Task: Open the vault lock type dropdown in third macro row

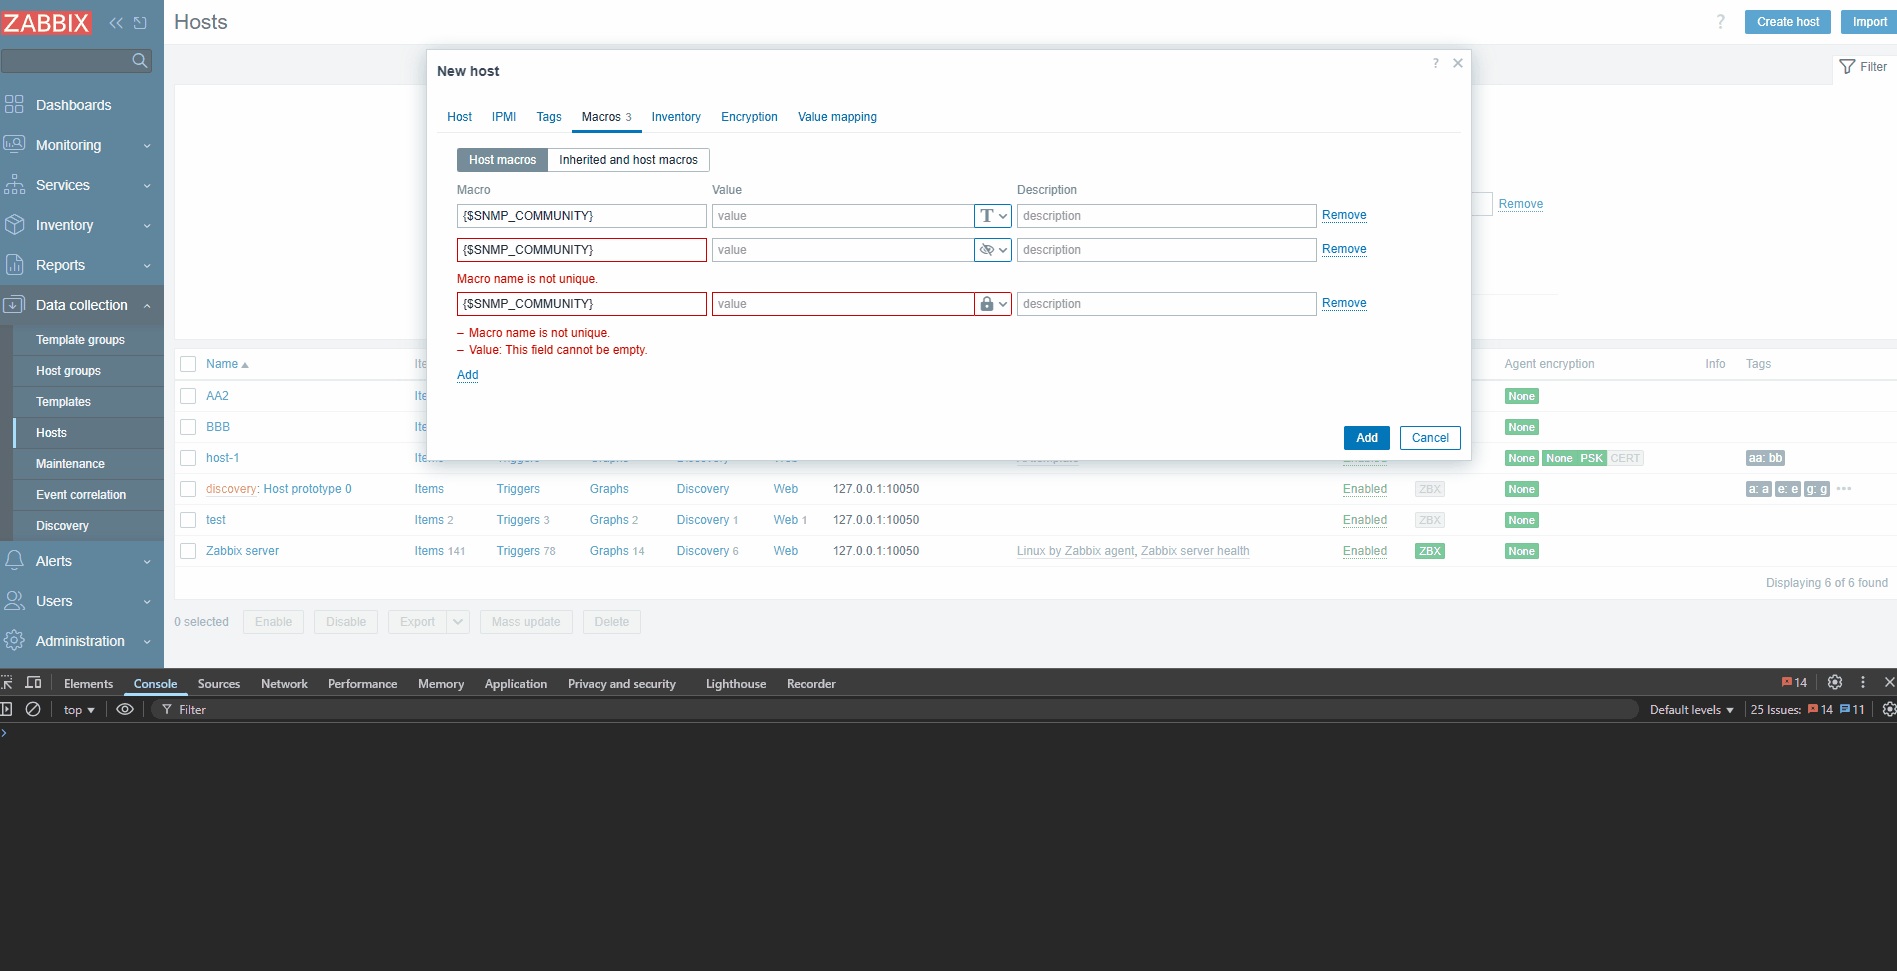Action: point(993,304)
